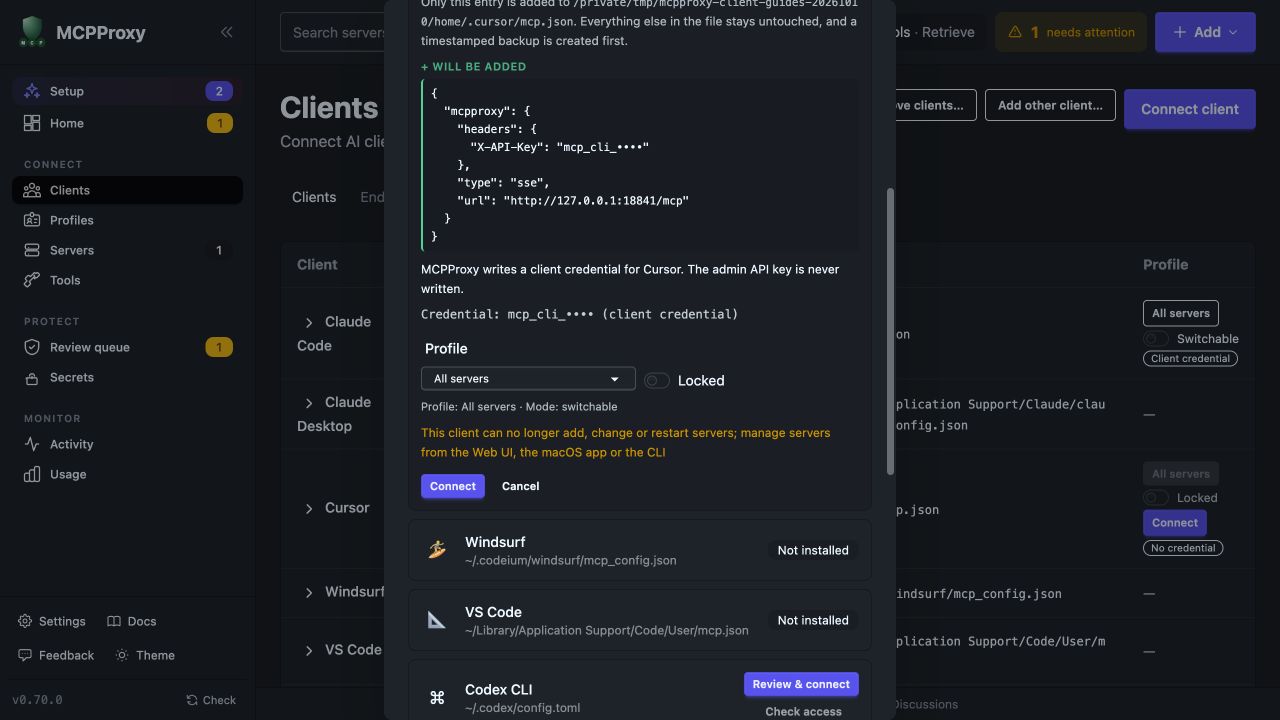This screenshot has height=720, width=1280.
Task: Click Connect button in Cursor row
Action: click(x=1175, y=522)
